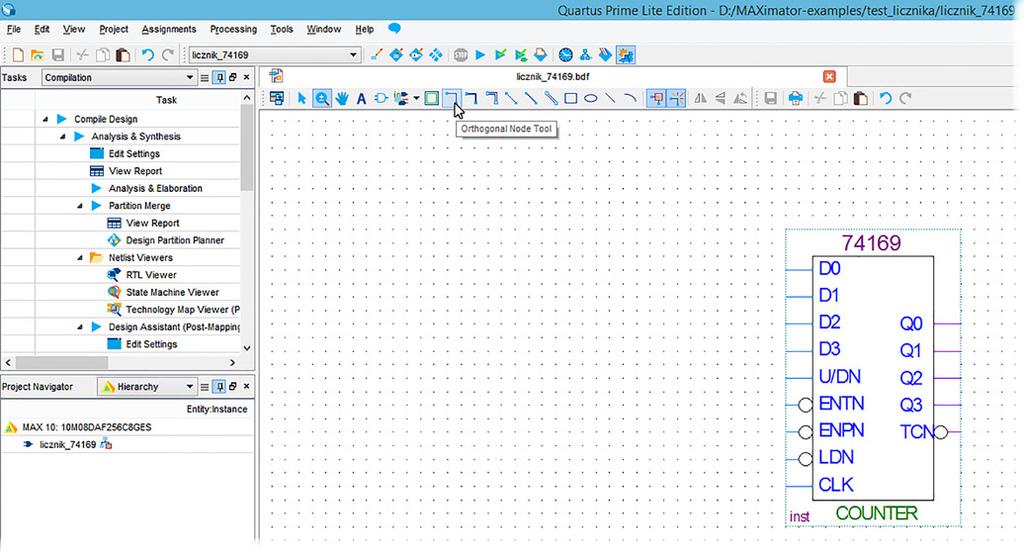Screen dimensions: 1024x555
Task: Collapse Design Assistant (Post-Mapping) node
Action: click(x=80, y=327)
